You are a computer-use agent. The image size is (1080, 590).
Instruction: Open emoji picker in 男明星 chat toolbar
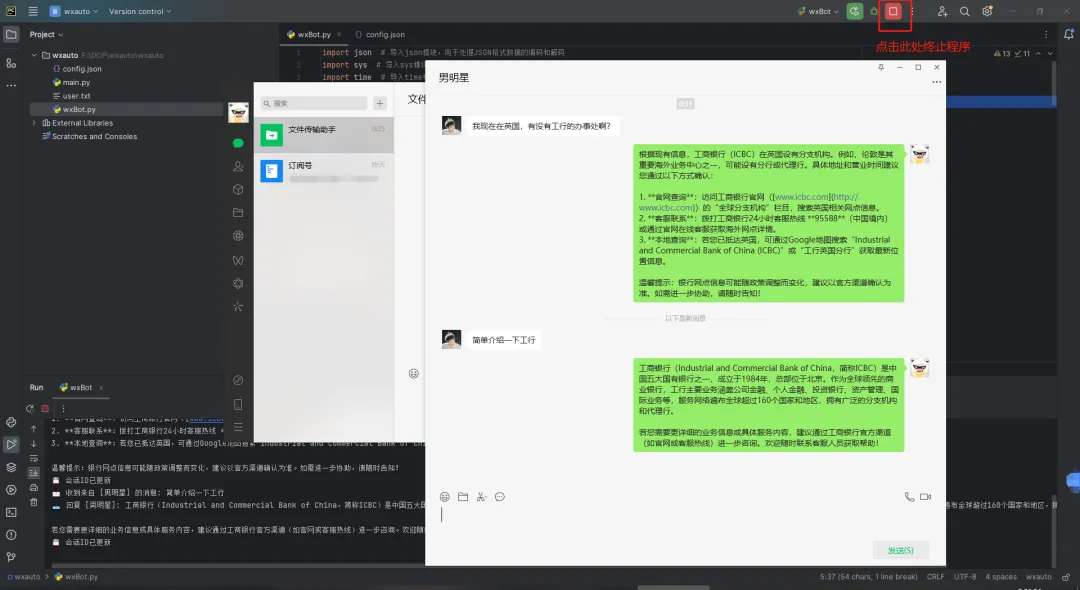445,497
